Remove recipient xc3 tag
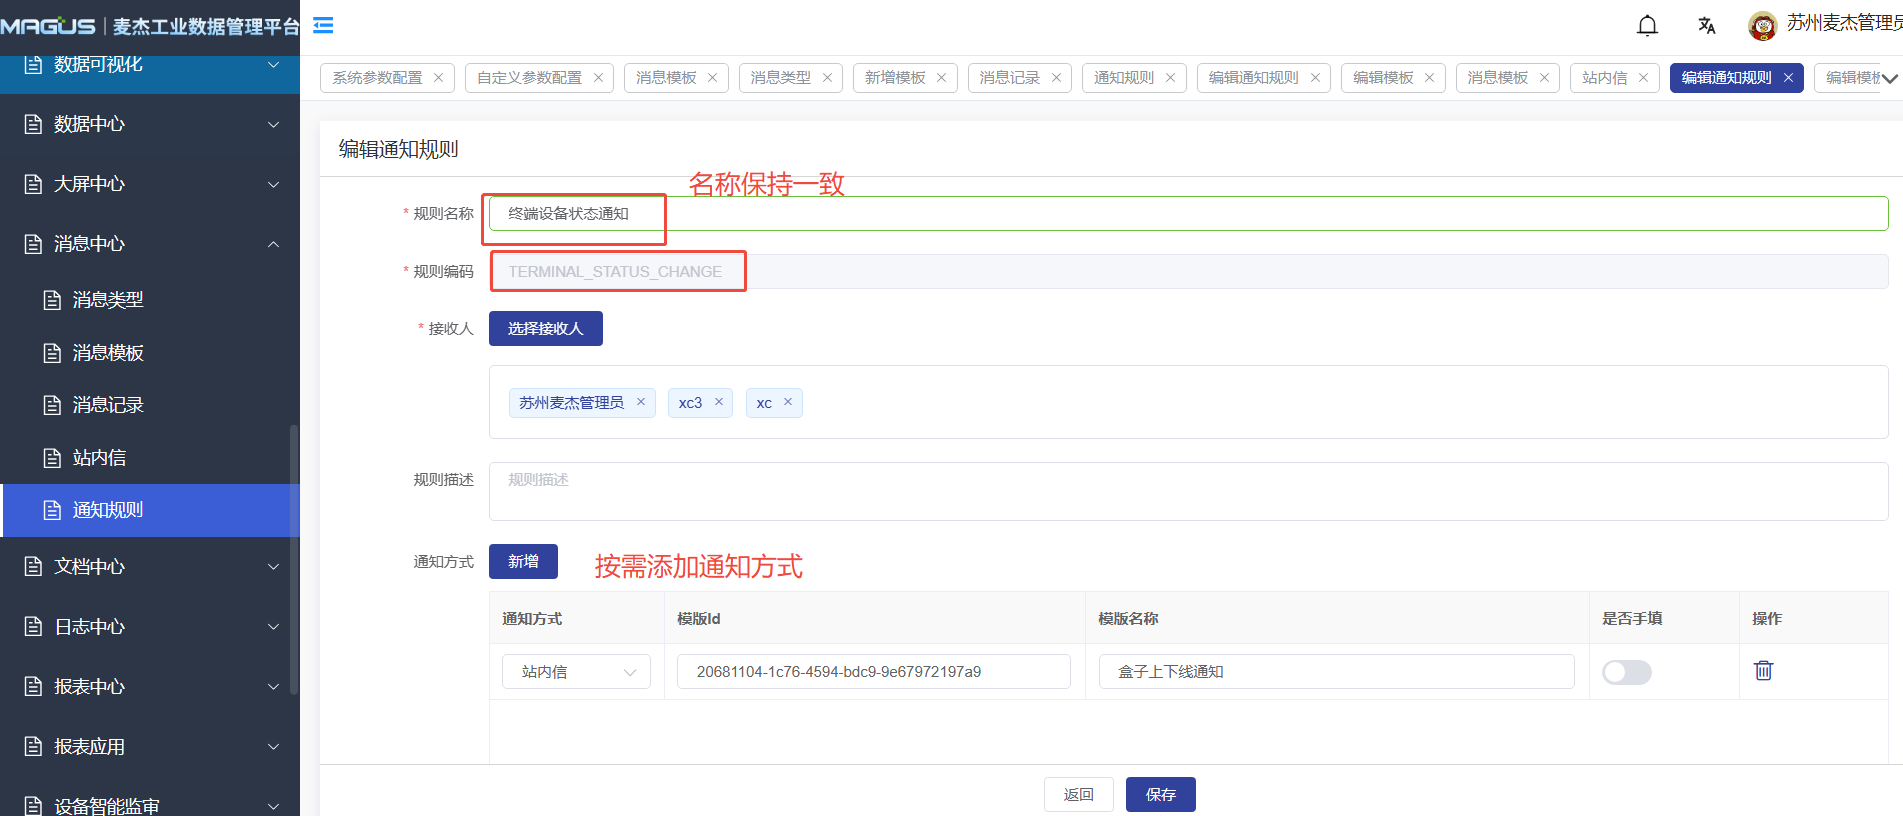Viewport: 1903px width, 816px height. 719,402
